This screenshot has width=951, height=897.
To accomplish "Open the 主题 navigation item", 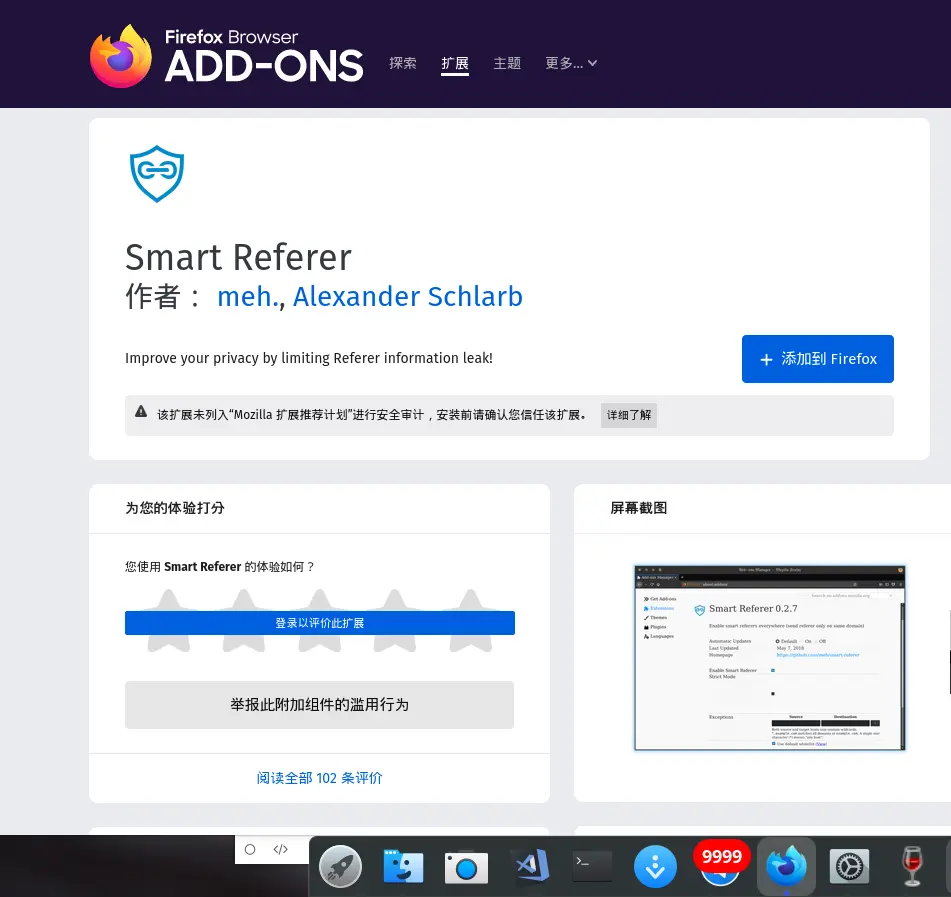I will point(507,63).
